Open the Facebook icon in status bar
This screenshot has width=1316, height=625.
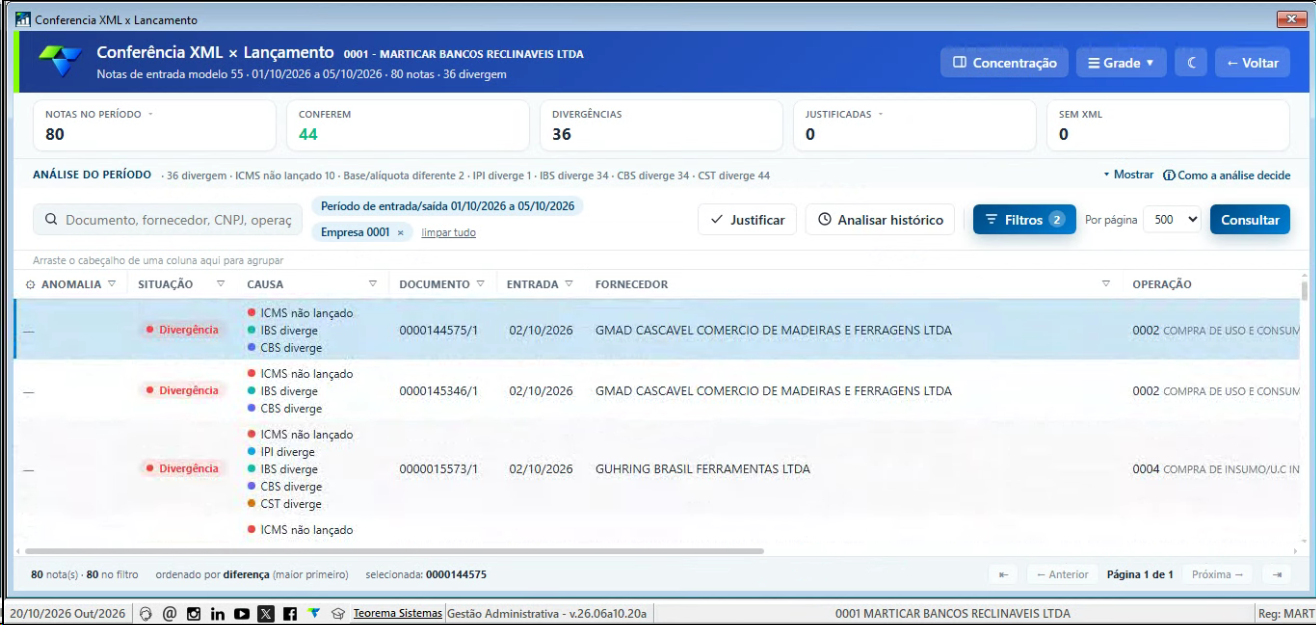click(289, 613)
